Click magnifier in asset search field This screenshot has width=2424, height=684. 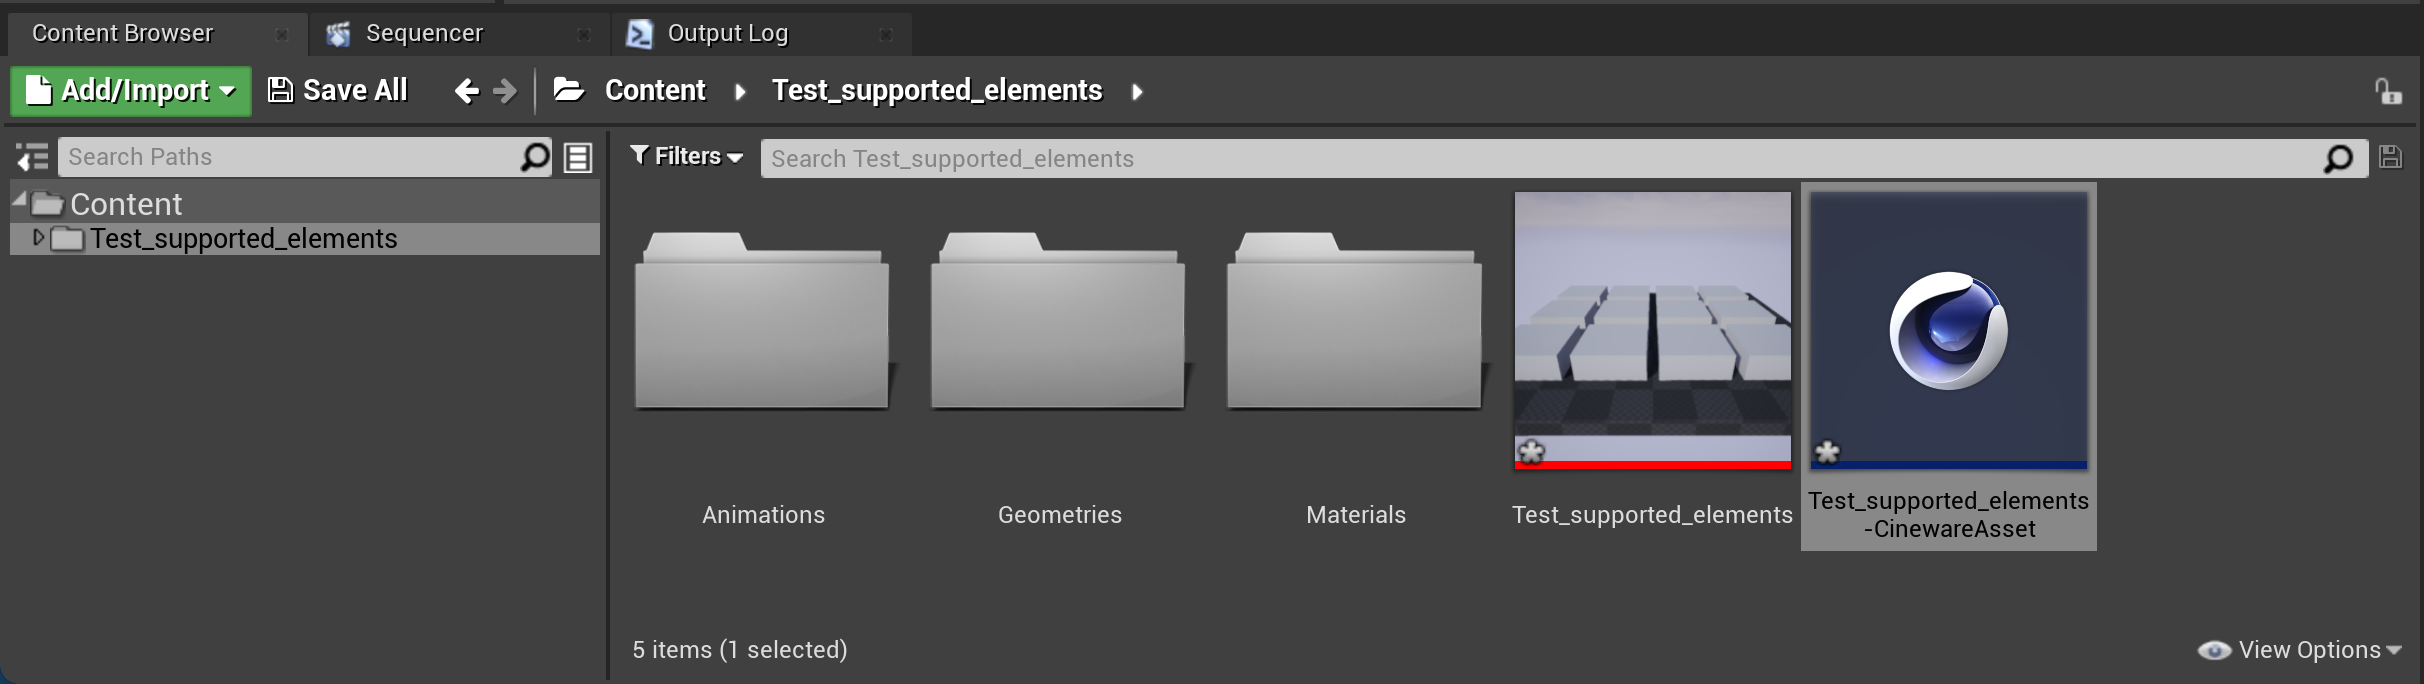point(2339,158)
